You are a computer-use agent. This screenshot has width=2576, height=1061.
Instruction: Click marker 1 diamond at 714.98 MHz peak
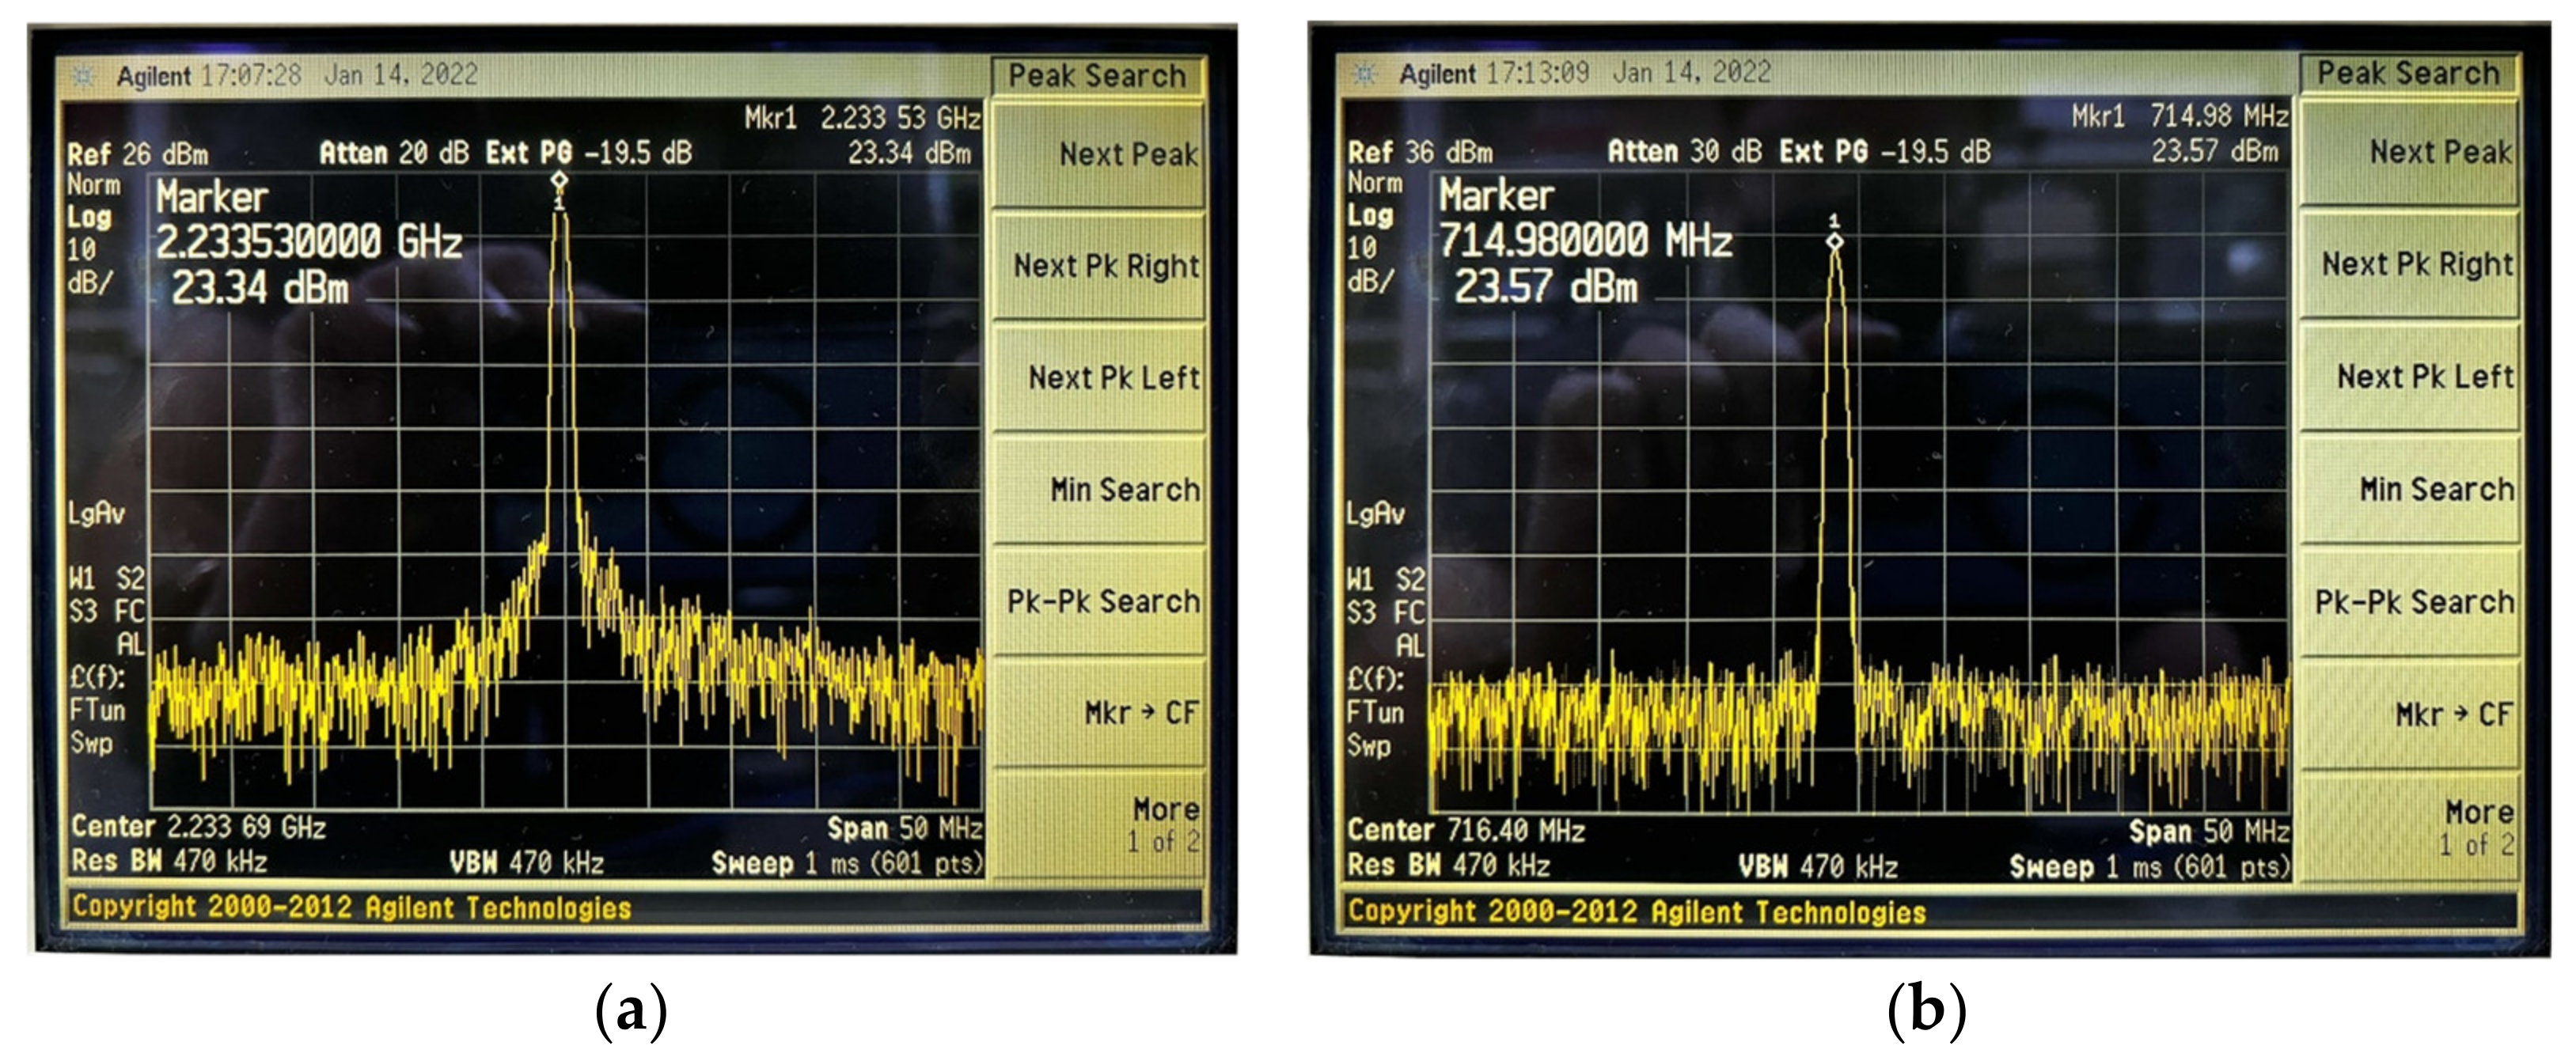pos(1834,241)
